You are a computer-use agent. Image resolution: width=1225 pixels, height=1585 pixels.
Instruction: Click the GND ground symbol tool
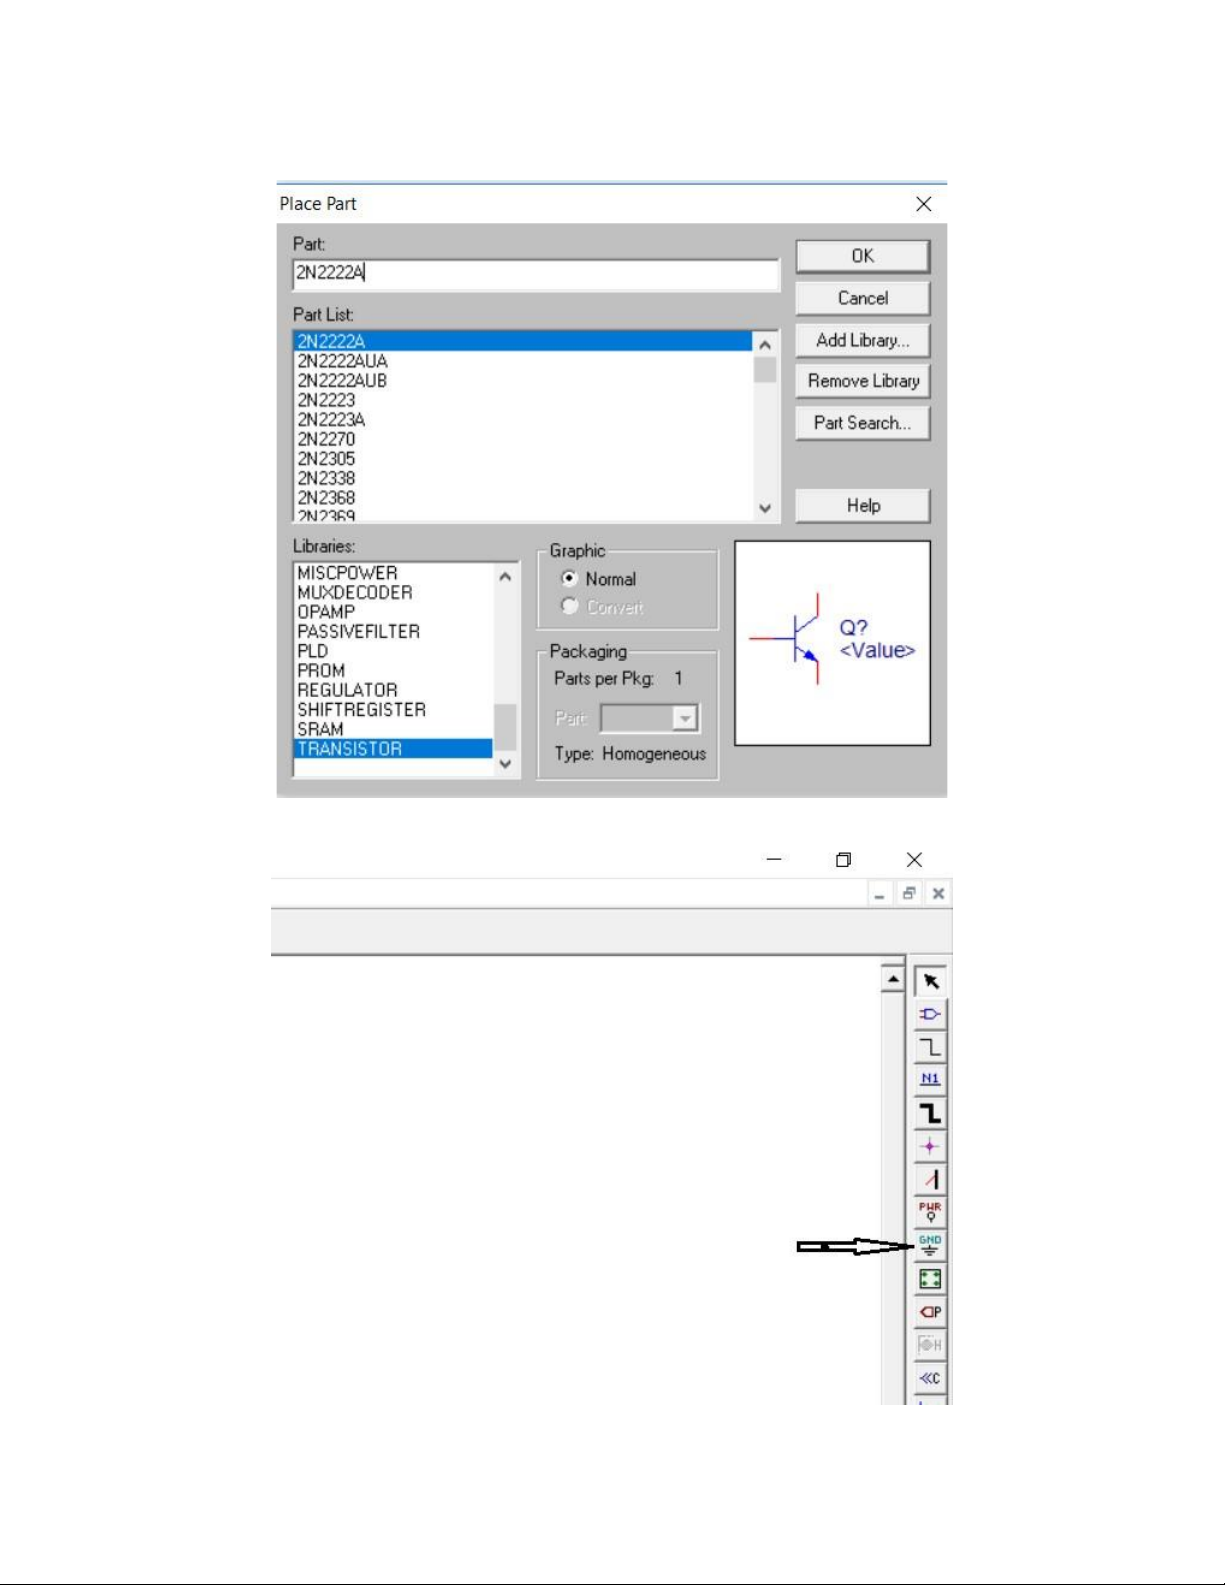click(x=930, y=1245)
